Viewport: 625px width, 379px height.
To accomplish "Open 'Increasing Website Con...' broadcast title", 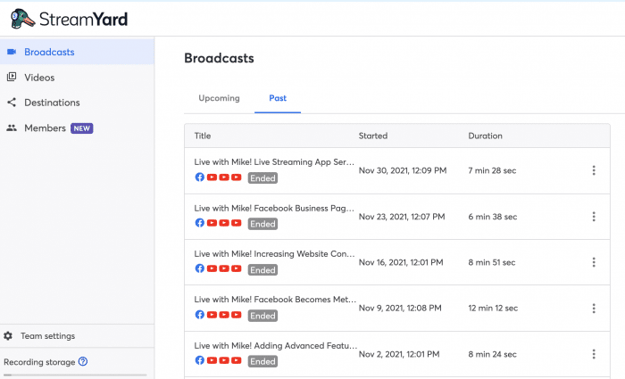I will 274,254.
